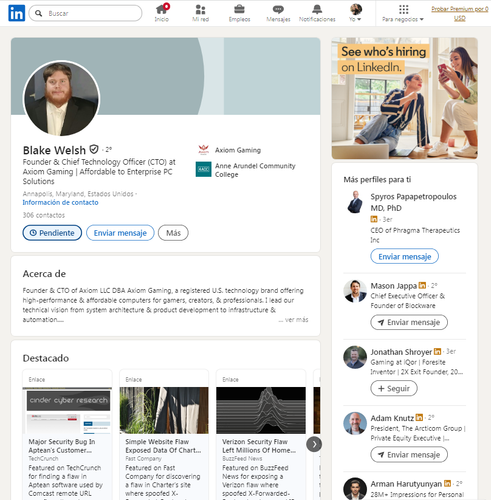Click Simple Website Flaw Exposed Data title
491x500 pixels.
pos(163,446)
